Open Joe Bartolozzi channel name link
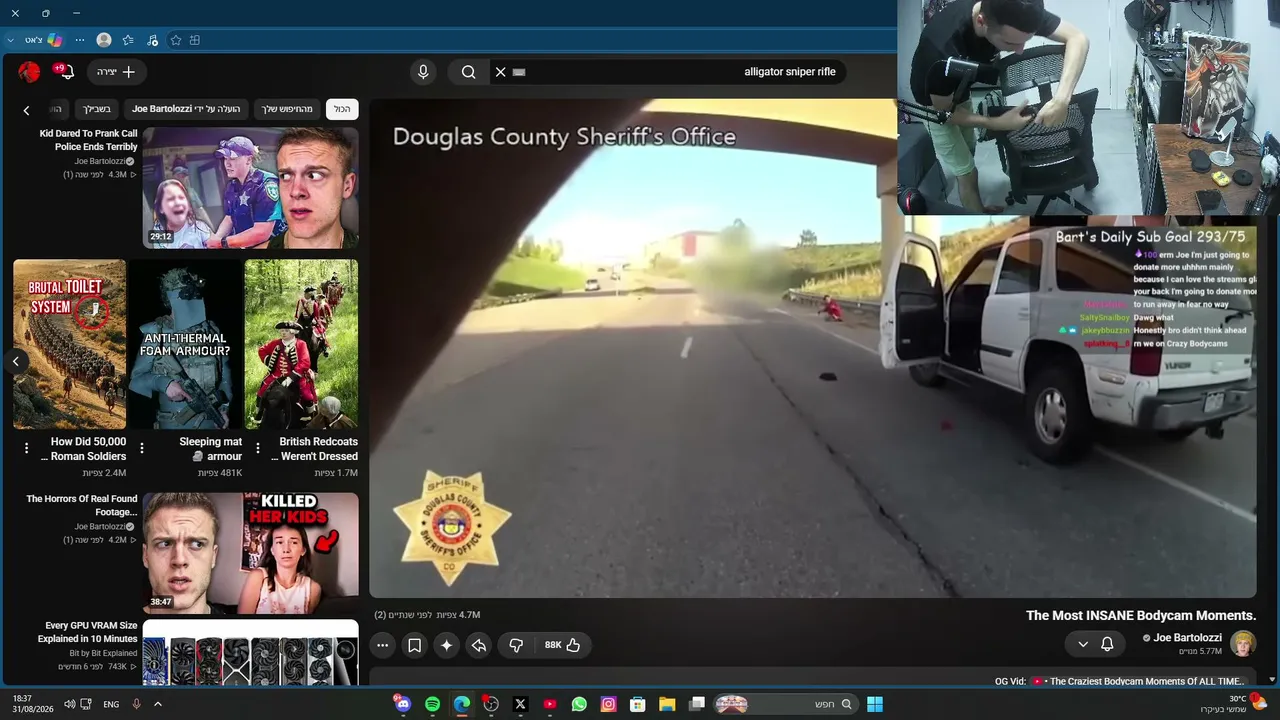The height and width of the screenshot is (720, 1280). [1188, 638]
